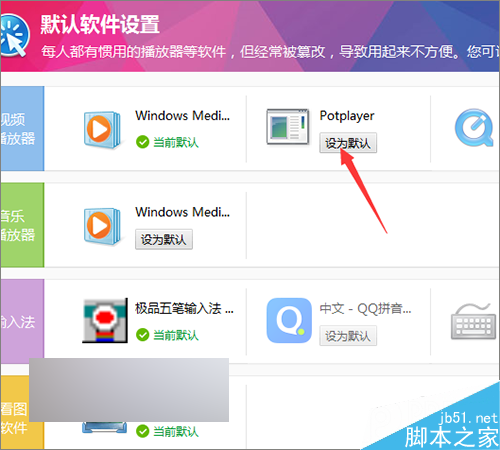Click the QuickTime player icon
The image size is (500, 450).
point(474,127)
